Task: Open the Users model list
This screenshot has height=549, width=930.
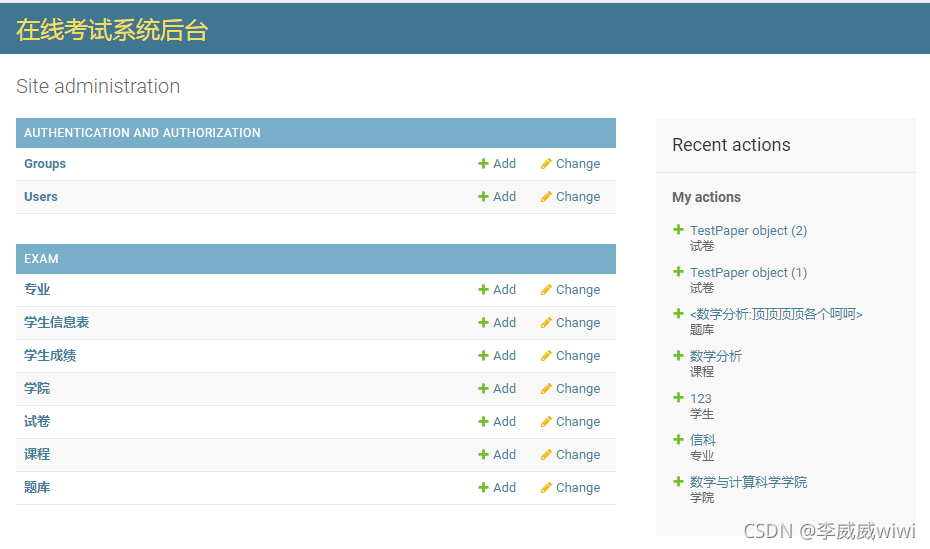Action: coord(41,197)
